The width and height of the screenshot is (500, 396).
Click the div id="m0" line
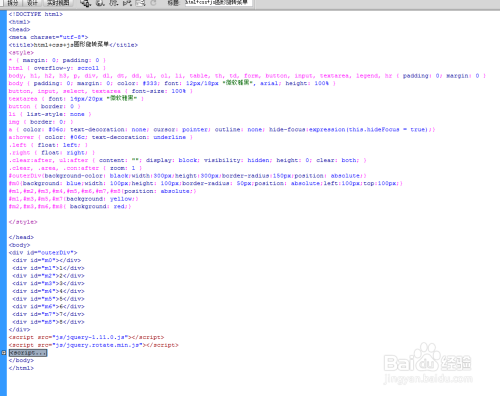pos(47,260)
